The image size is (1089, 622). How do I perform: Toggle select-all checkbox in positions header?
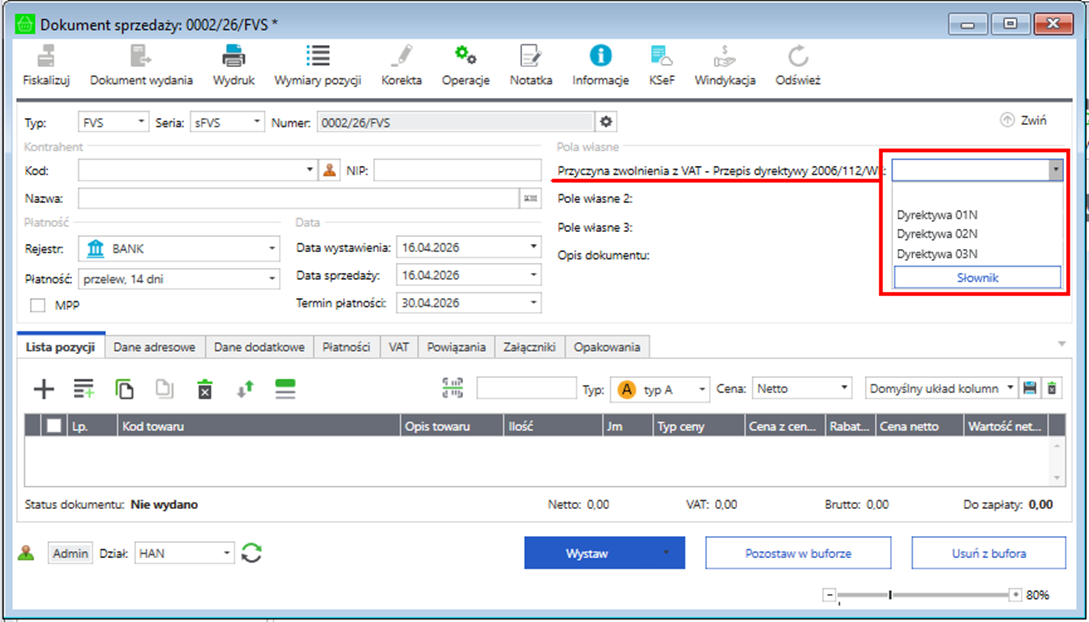(54, 426)
